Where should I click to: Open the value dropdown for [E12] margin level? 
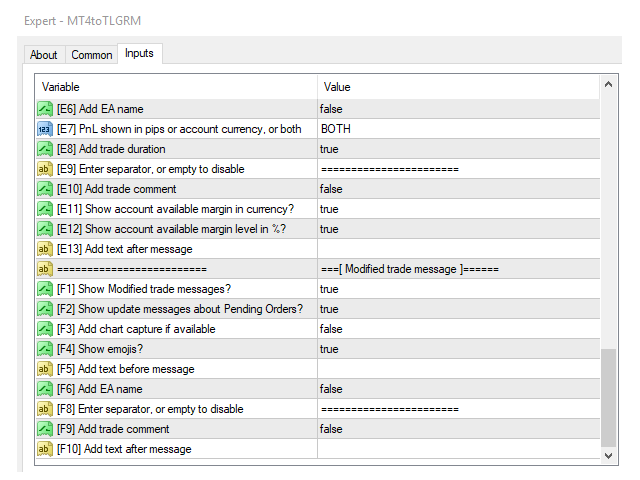pos(329,229)
